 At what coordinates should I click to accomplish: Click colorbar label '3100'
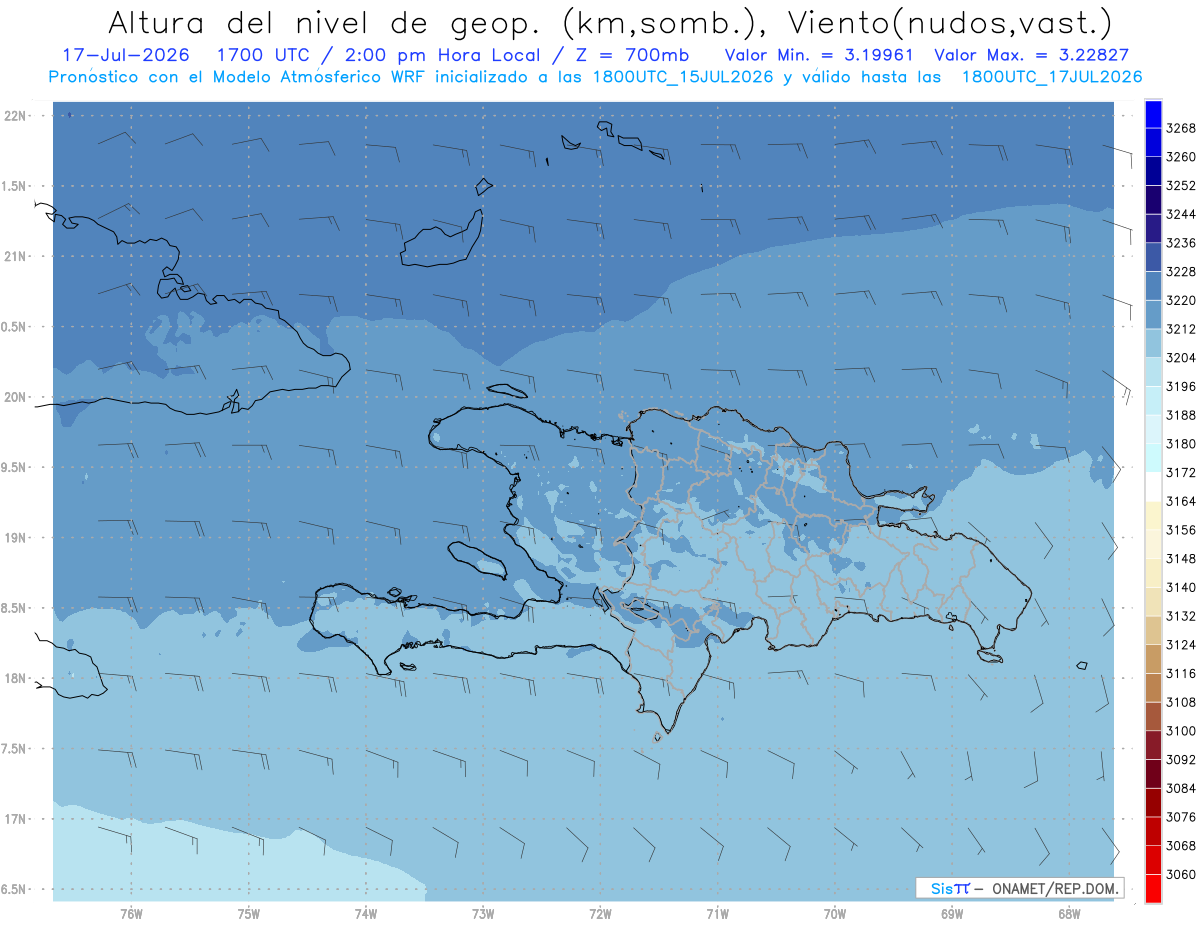tap(1181, 731)
